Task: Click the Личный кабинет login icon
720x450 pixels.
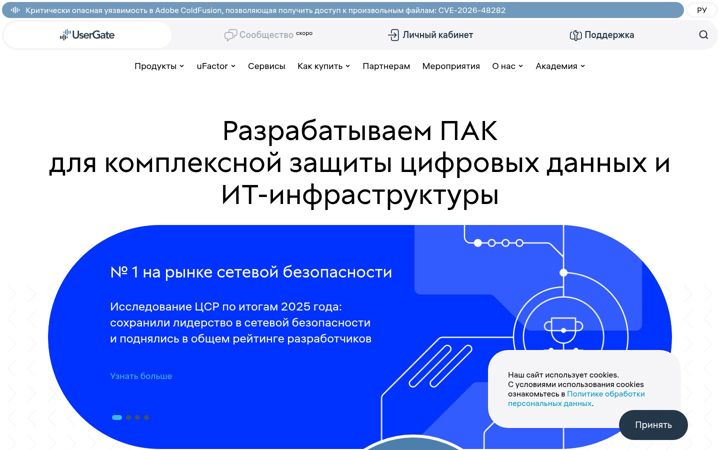Action: pyautogui.click(x=394, y=35)
